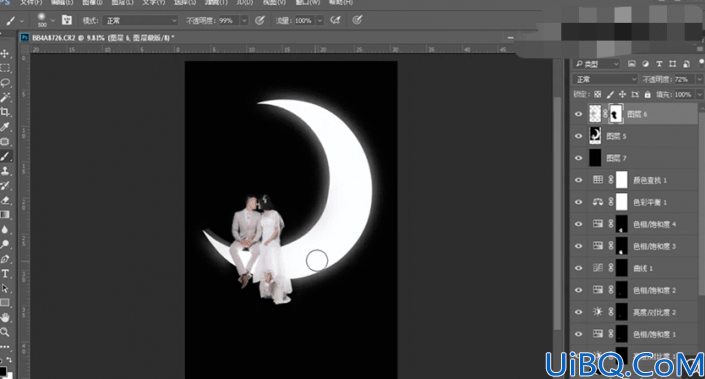
Task: Expand the brush opacity slider arrow
Action: [x=244, y=20]
